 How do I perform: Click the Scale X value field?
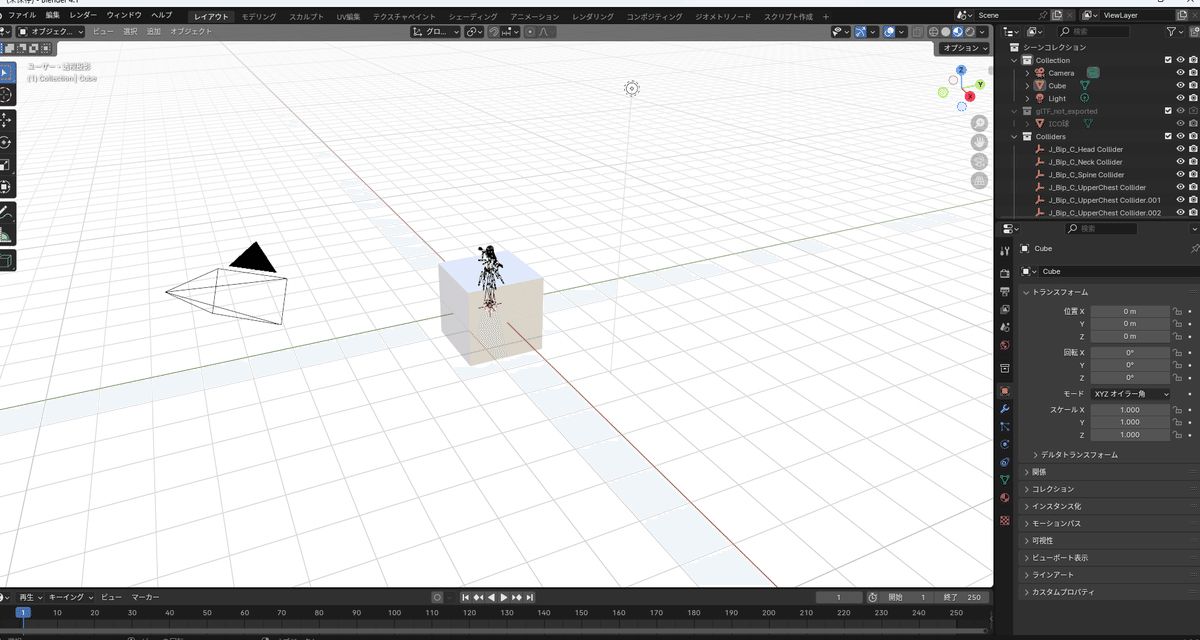(x=1130, y=410)
